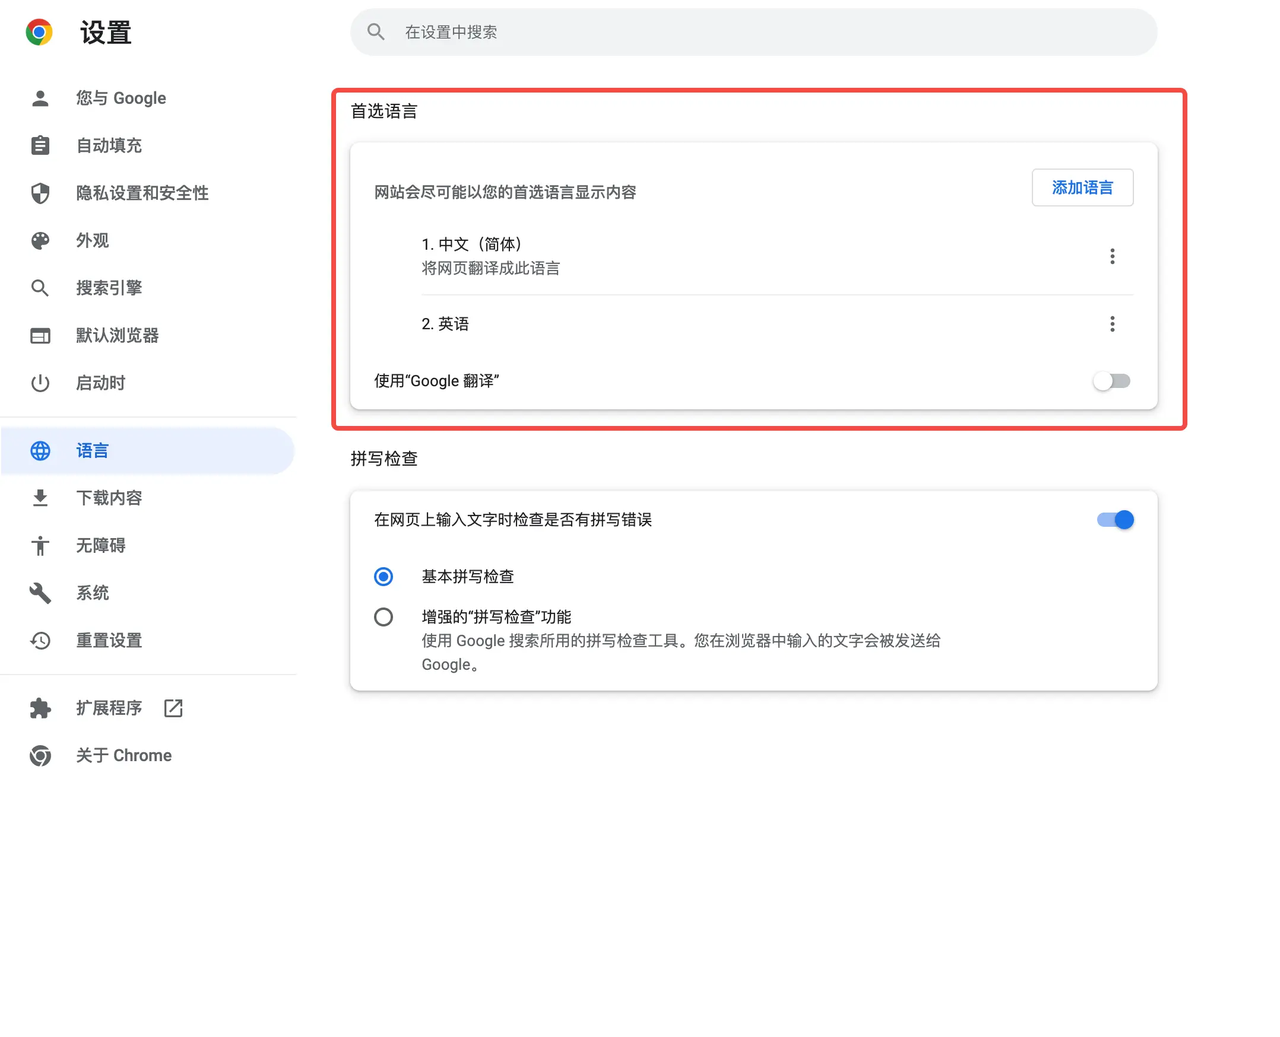The height and width of the screenshot is (1037, 1280).
Task: Select the 自动填充 sidebar icon
Action: pos(40,145)
